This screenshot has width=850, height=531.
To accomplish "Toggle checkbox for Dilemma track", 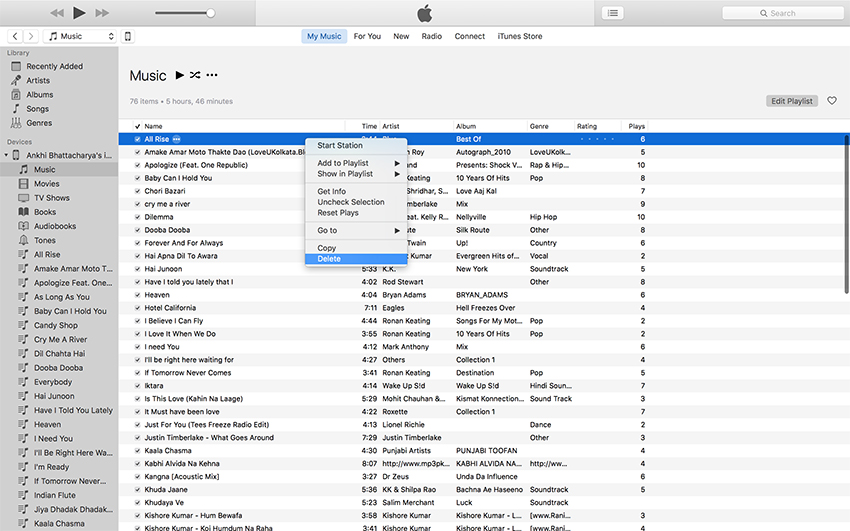I will tap(138, 217).
